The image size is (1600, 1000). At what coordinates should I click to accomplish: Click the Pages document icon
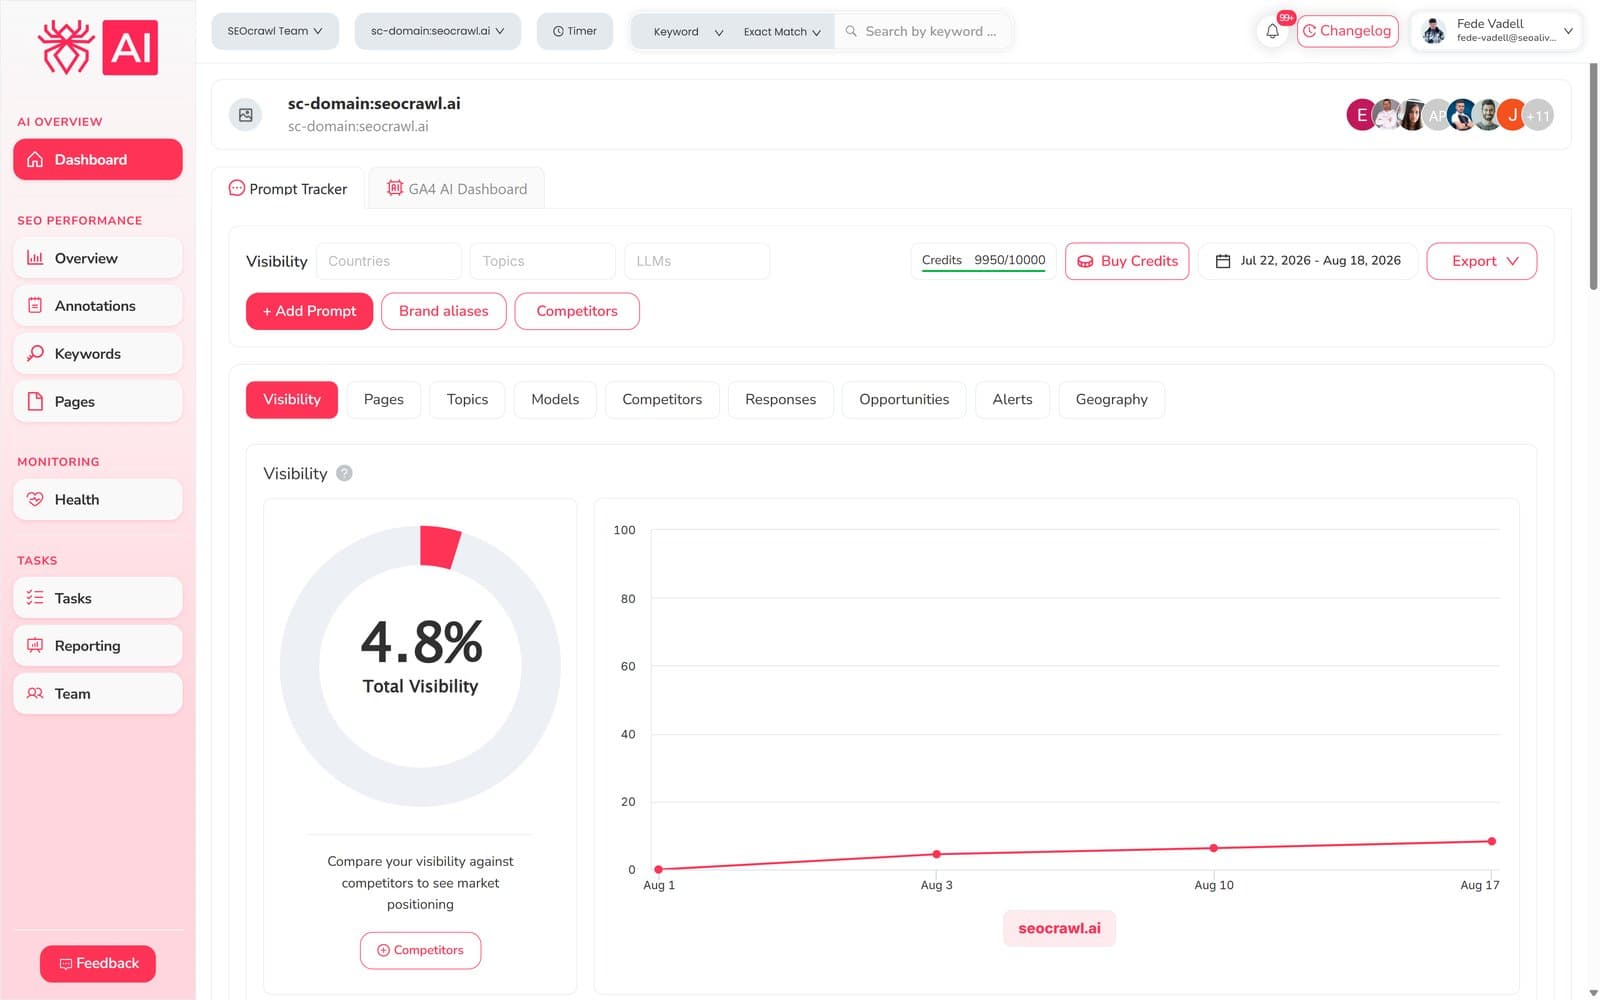tap(35, 401)
